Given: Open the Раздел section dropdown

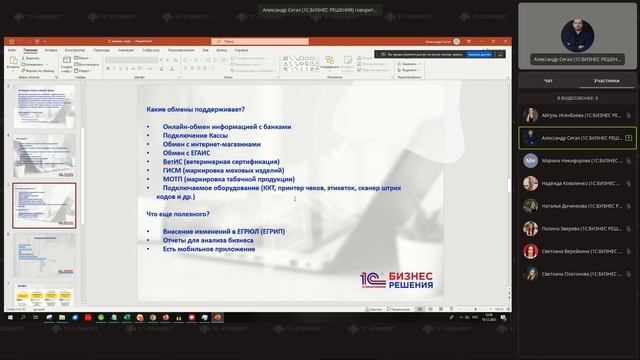Looking at the screenshot, I should click(x=83, y=71).
